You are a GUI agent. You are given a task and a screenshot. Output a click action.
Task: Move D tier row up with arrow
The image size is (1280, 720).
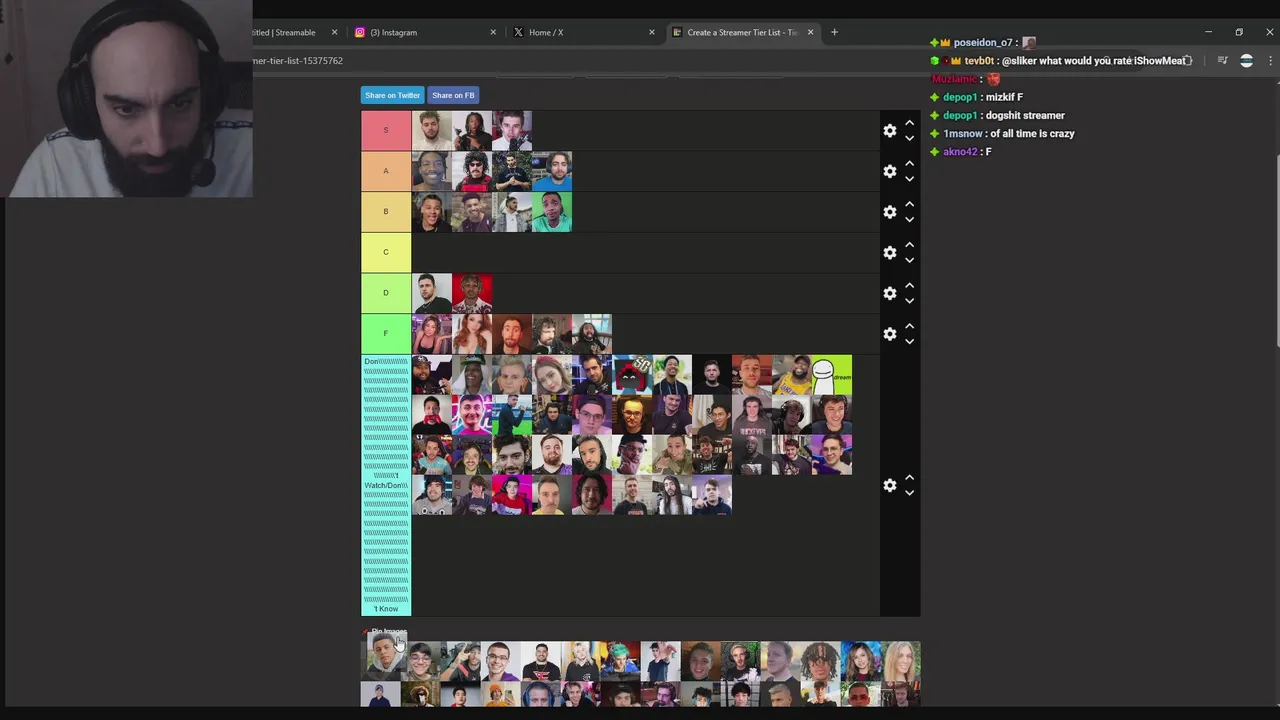(909, 286)
